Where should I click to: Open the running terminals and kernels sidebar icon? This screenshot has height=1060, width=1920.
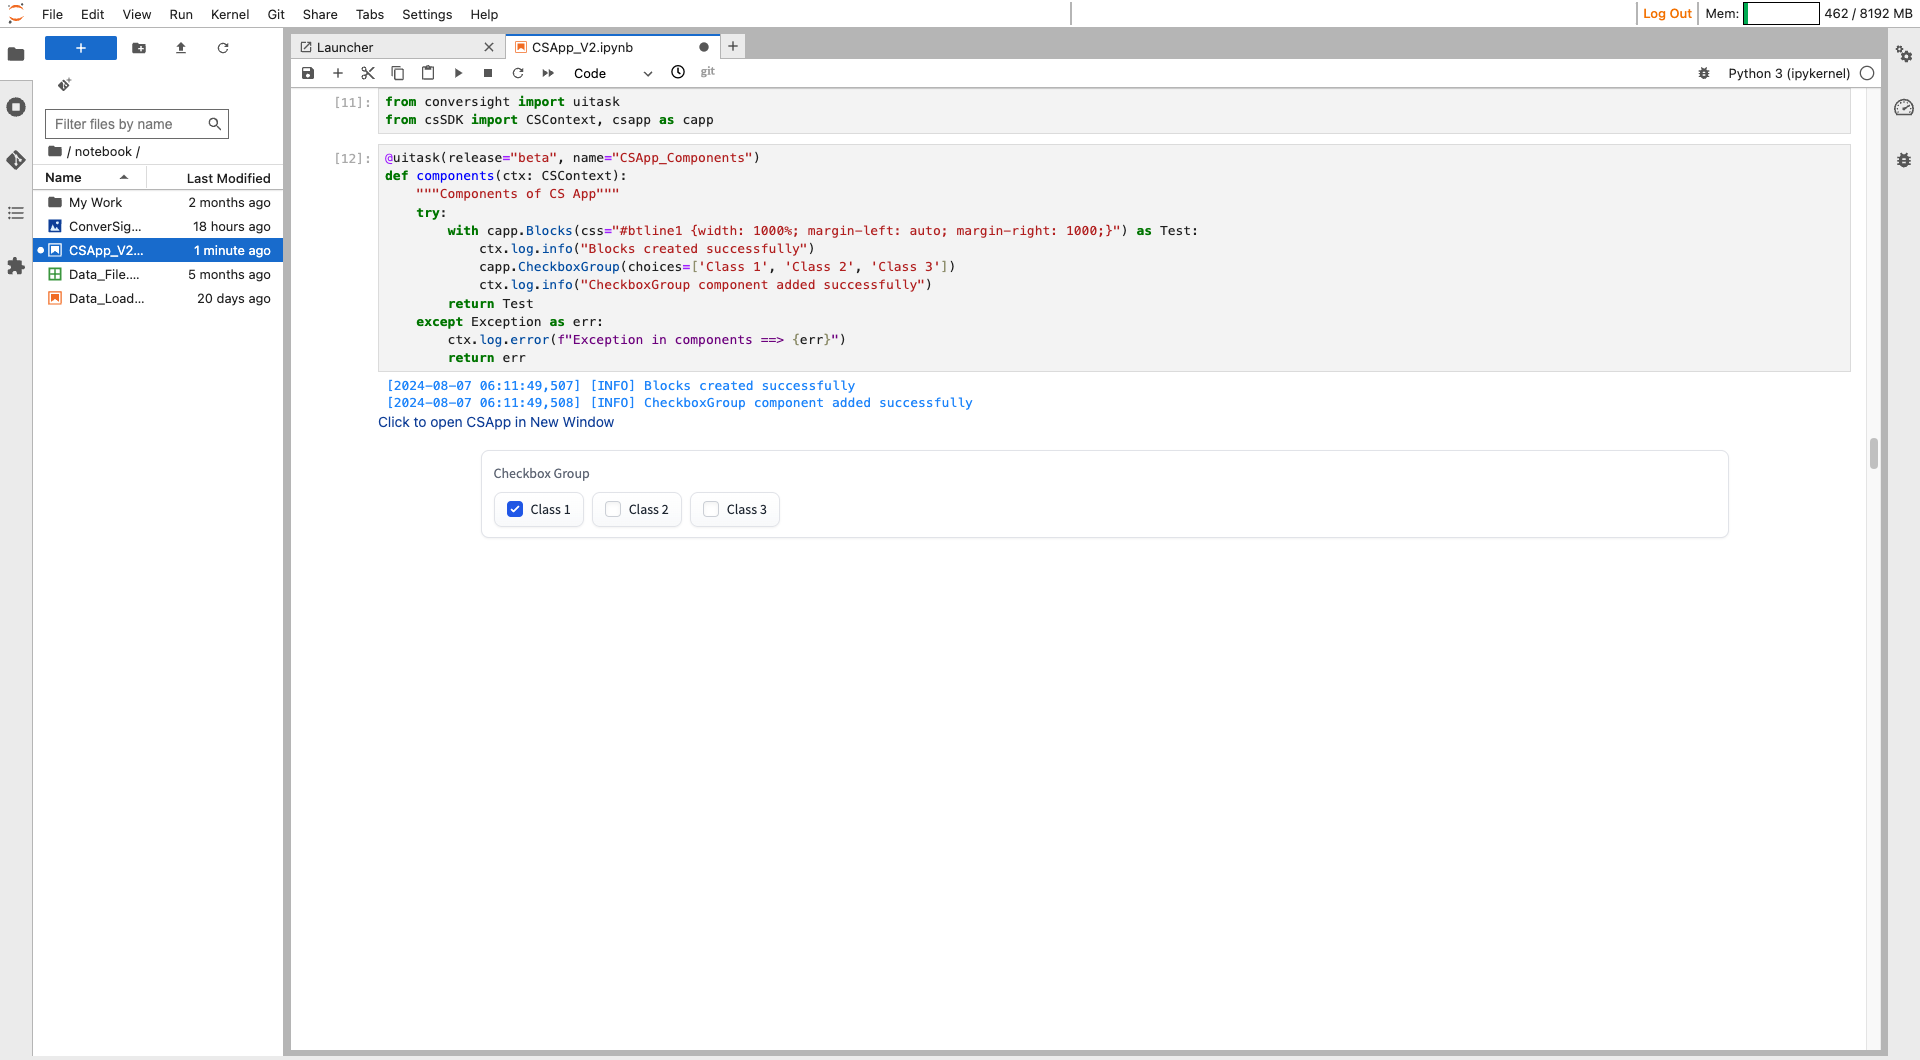(x=16, y=107)
